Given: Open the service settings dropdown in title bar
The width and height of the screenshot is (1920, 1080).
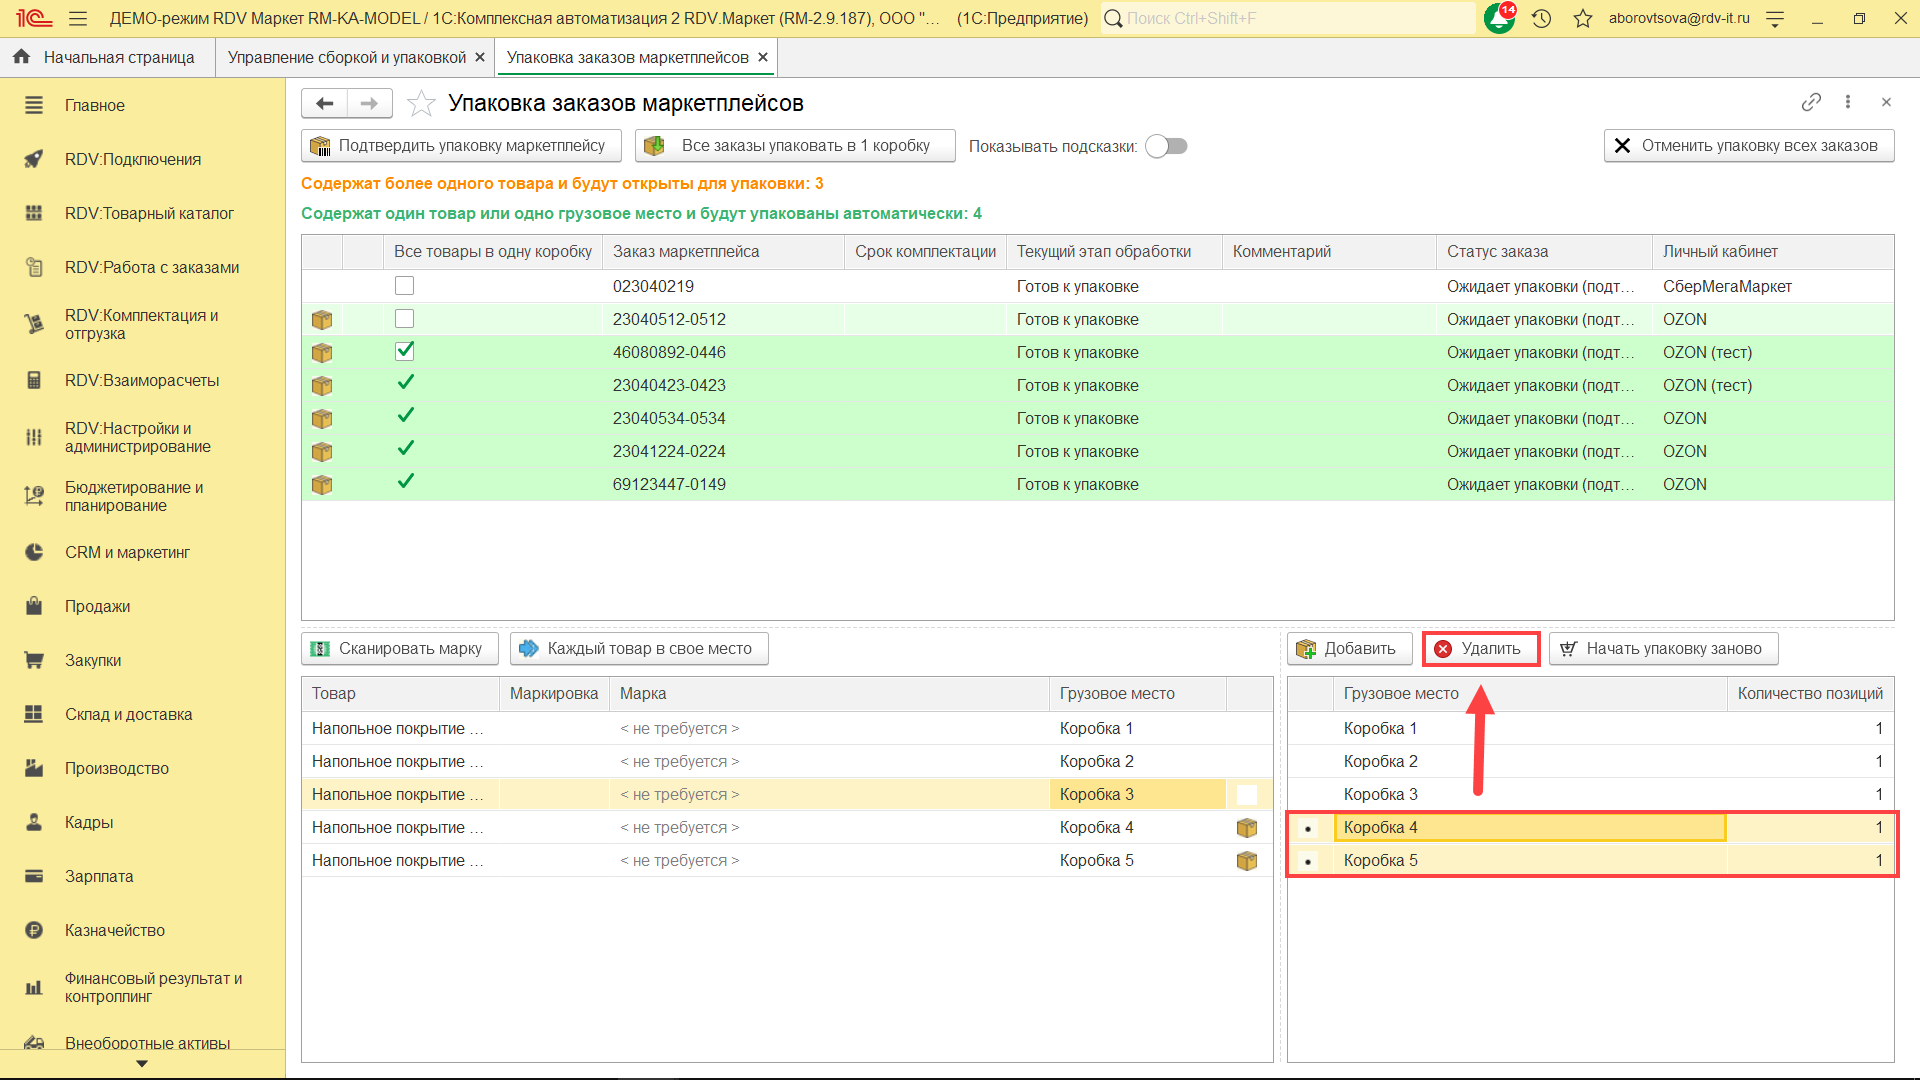Looking at the screenshot, I should tap(1775, 18).
